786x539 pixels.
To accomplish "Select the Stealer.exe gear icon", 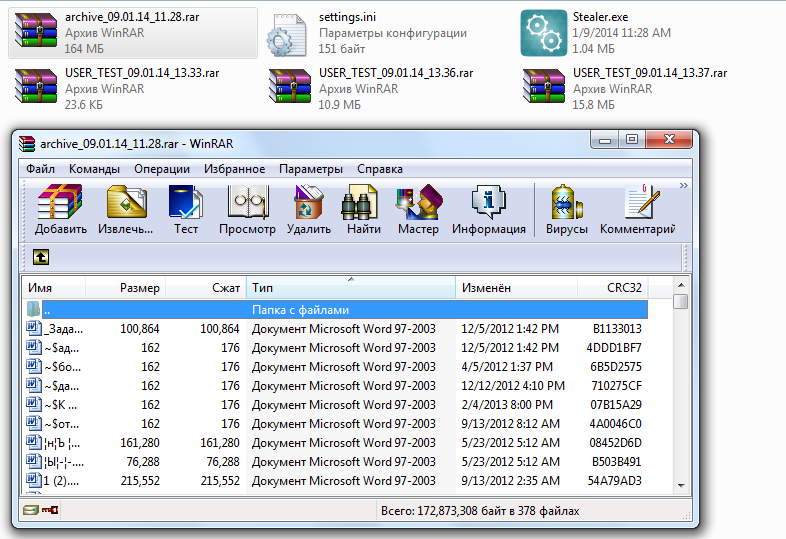I will coord(543,33).
